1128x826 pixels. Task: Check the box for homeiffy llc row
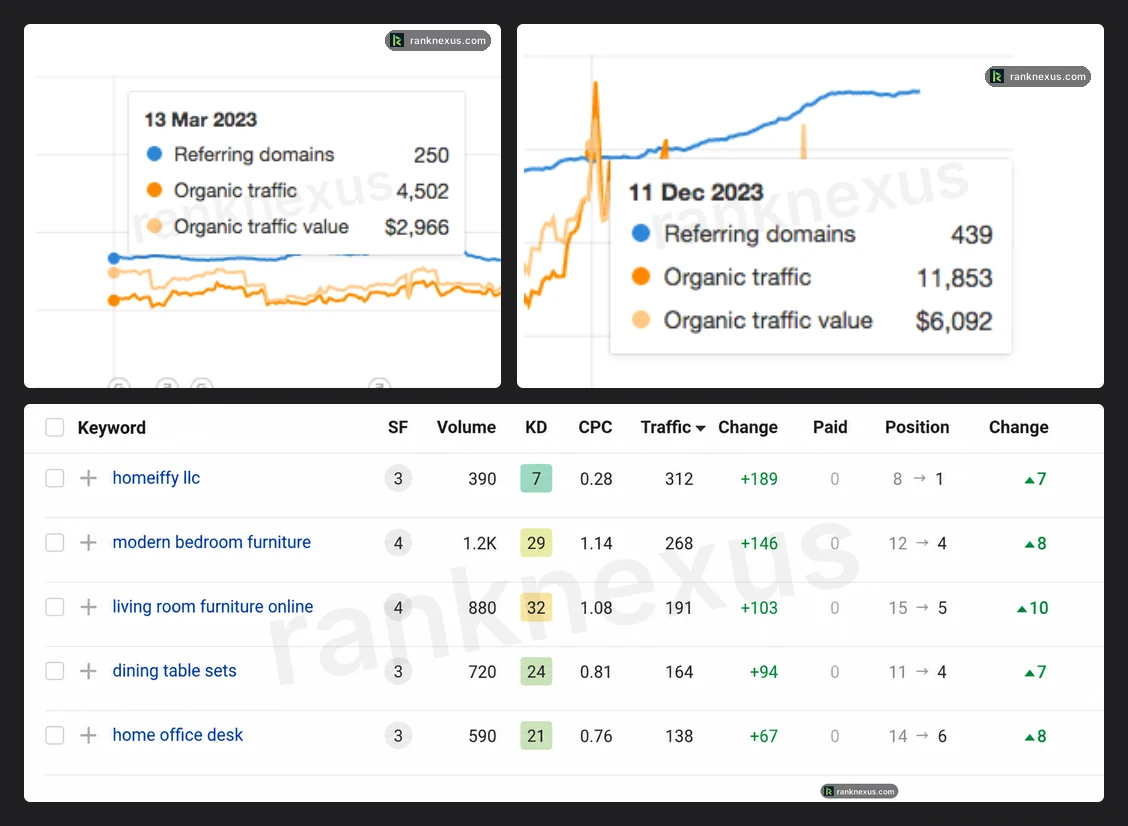pos(55,478)
